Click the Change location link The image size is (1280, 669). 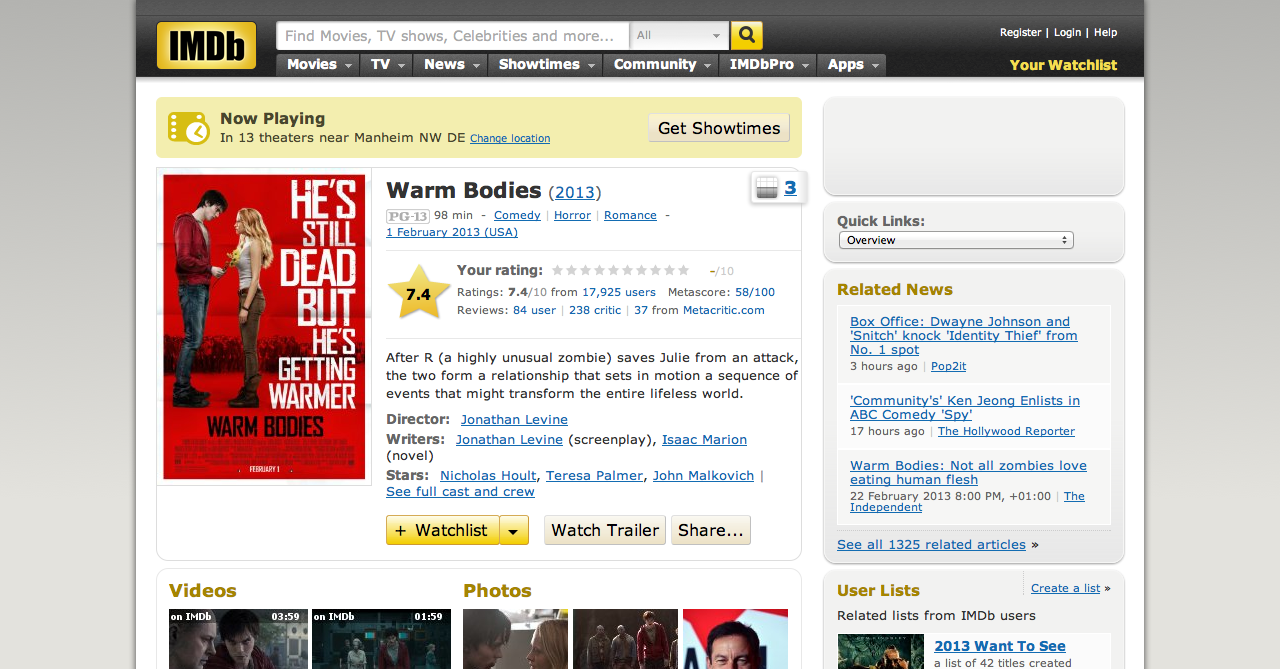(x=510, y=139)
